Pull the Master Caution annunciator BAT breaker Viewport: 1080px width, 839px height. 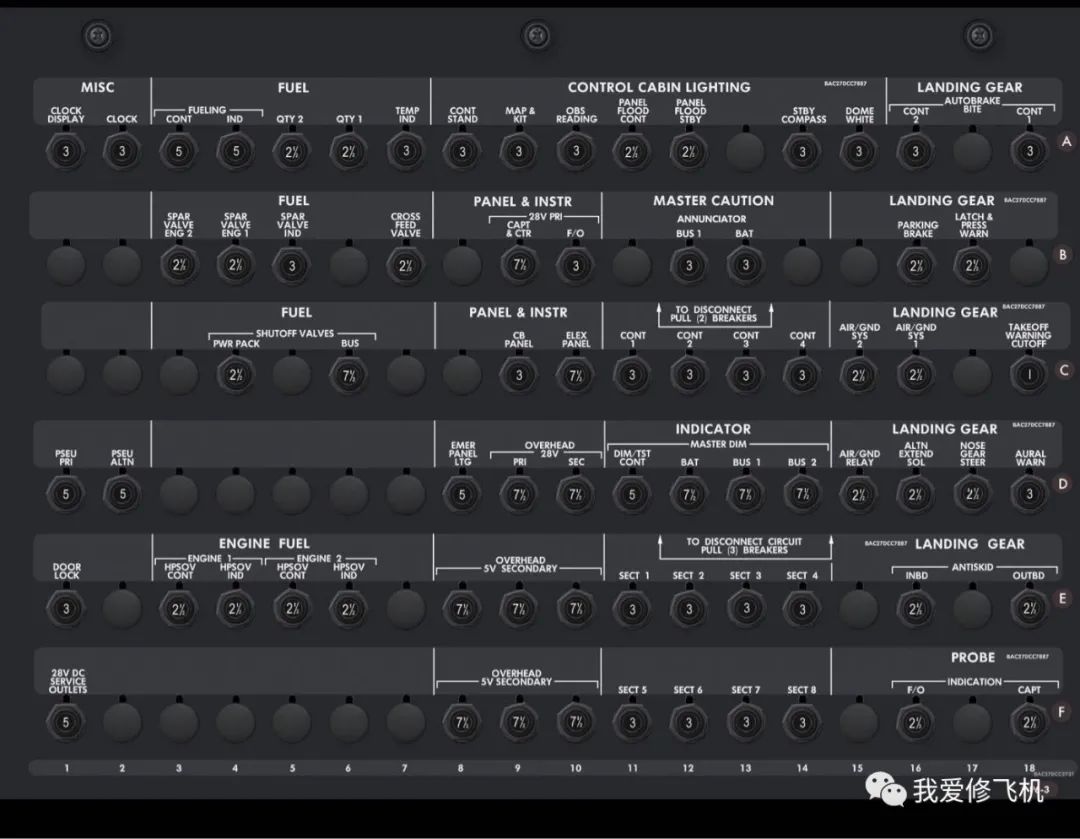tap(745, 265)
